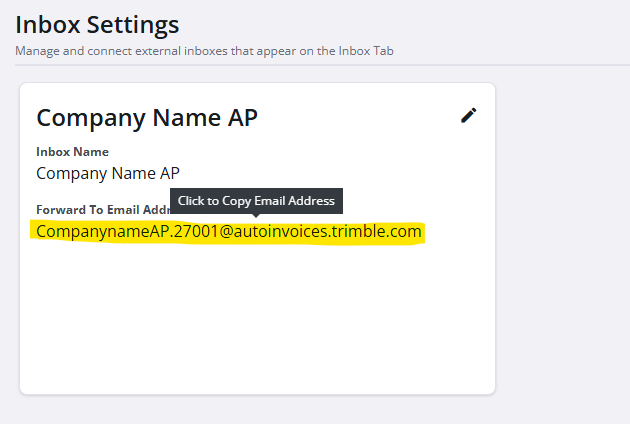Click the 'Click to Copy Email Address' tooltip
This screenshot has width=630, height=424.
tap(256, 201)
